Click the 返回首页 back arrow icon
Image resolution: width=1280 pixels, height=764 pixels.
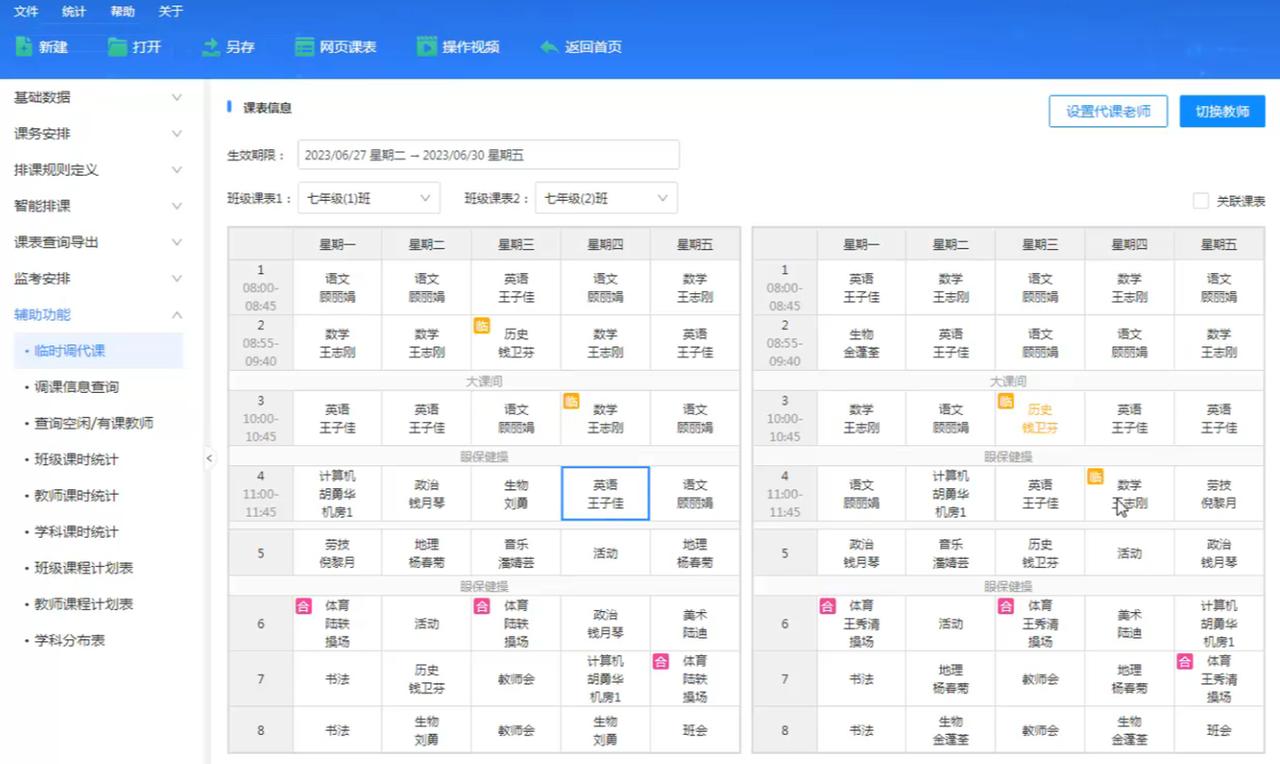pyautogui.click(x=548, y=46)
